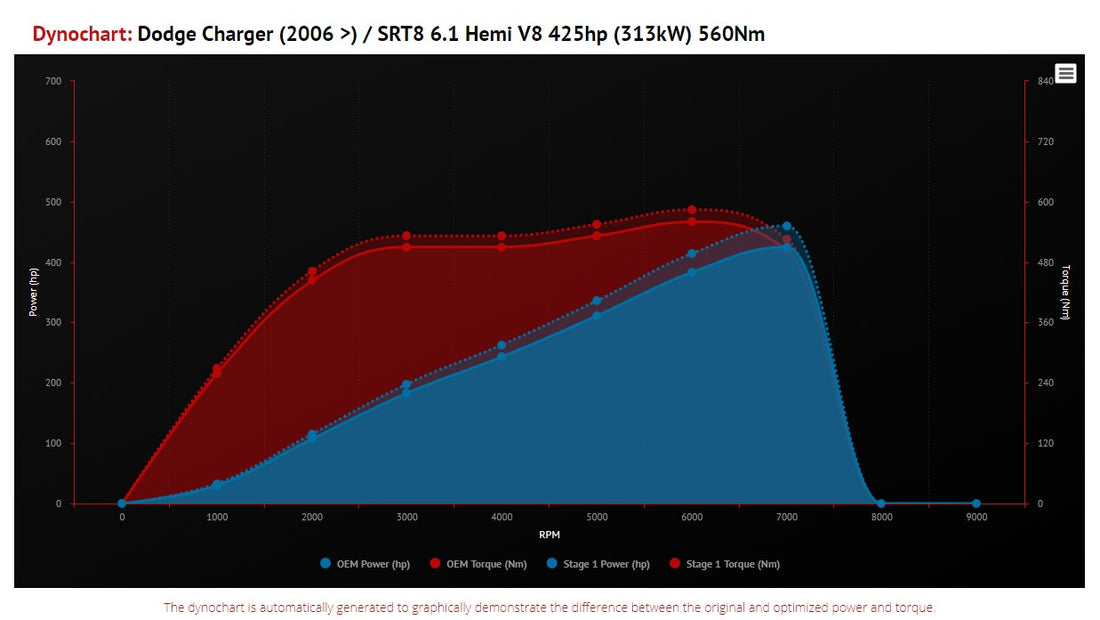1100x620 pixels.
Task: Click the Stage 1 Power point at 4000 RPM
Action: coord(502,346)
